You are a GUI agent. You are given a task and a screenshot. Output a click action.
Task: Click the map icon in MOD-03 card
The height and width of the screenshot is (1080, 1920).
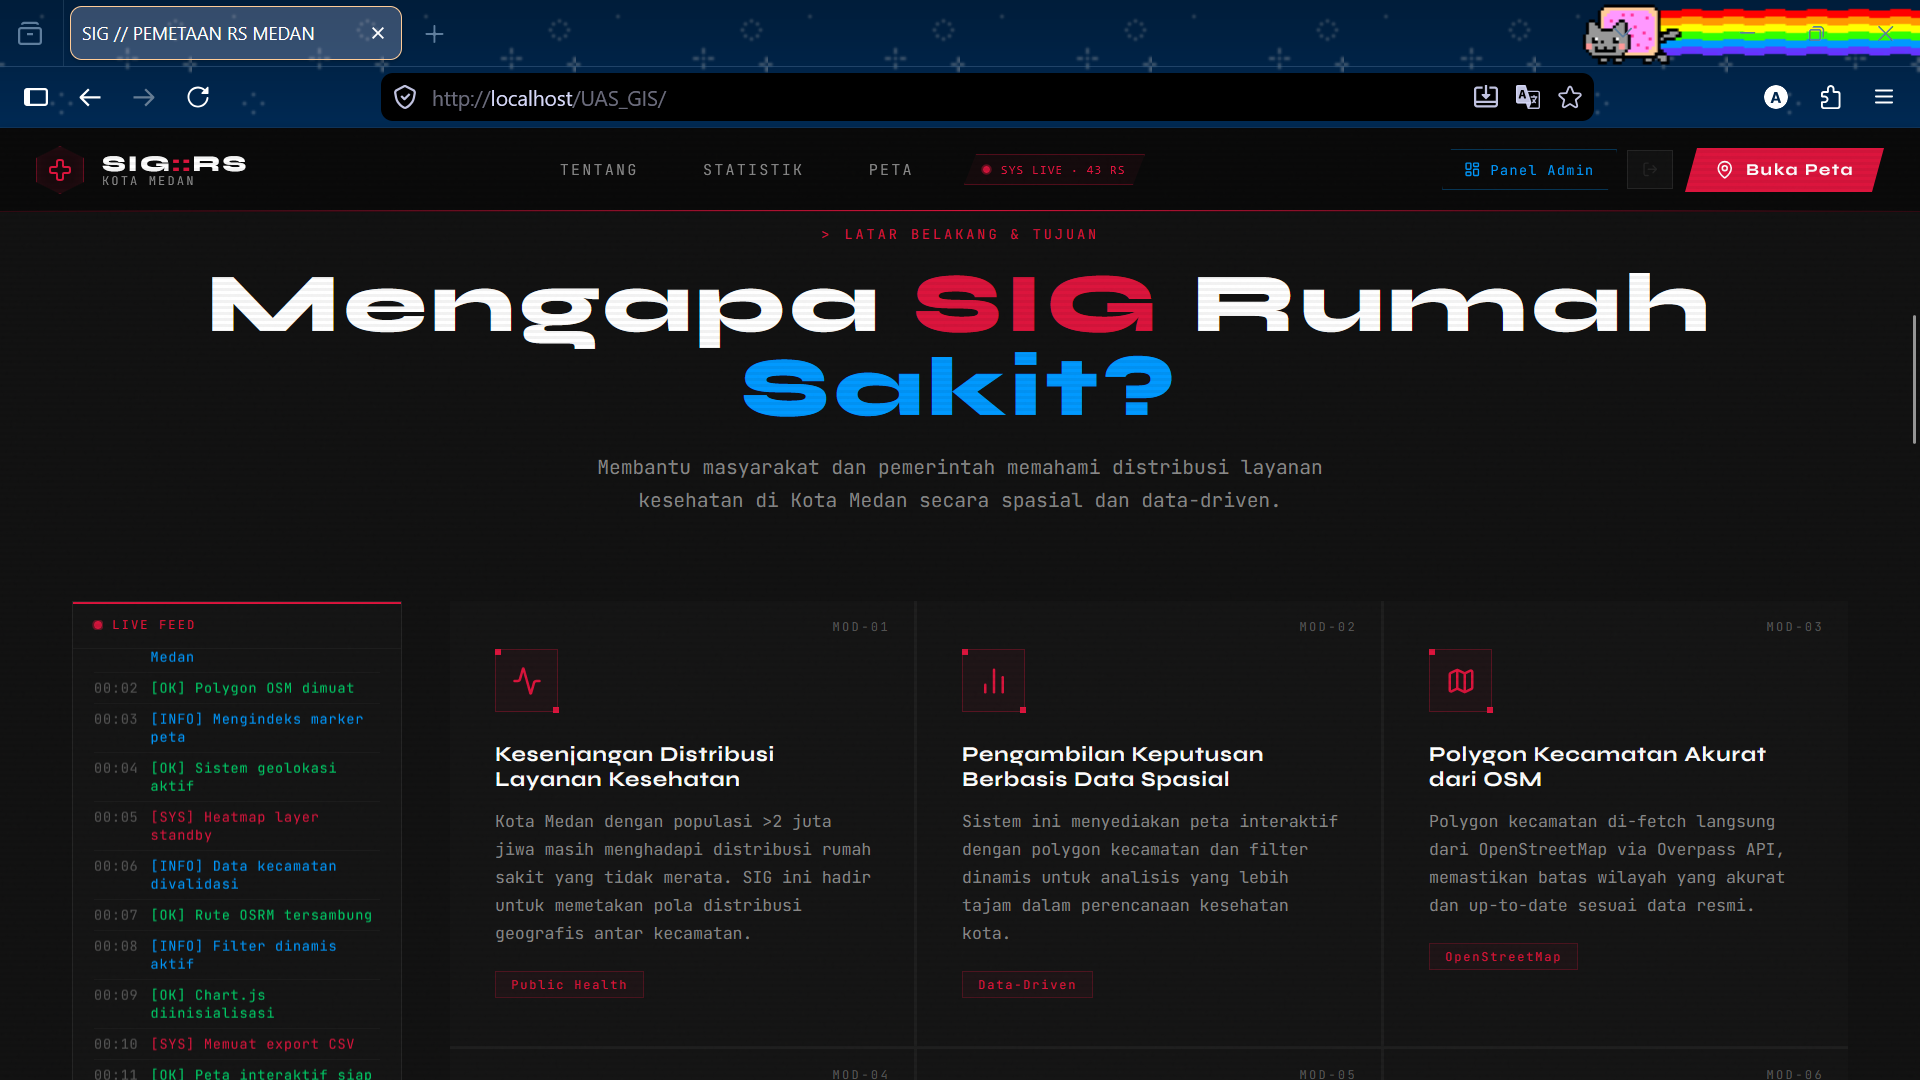[x=1461, y=681]
